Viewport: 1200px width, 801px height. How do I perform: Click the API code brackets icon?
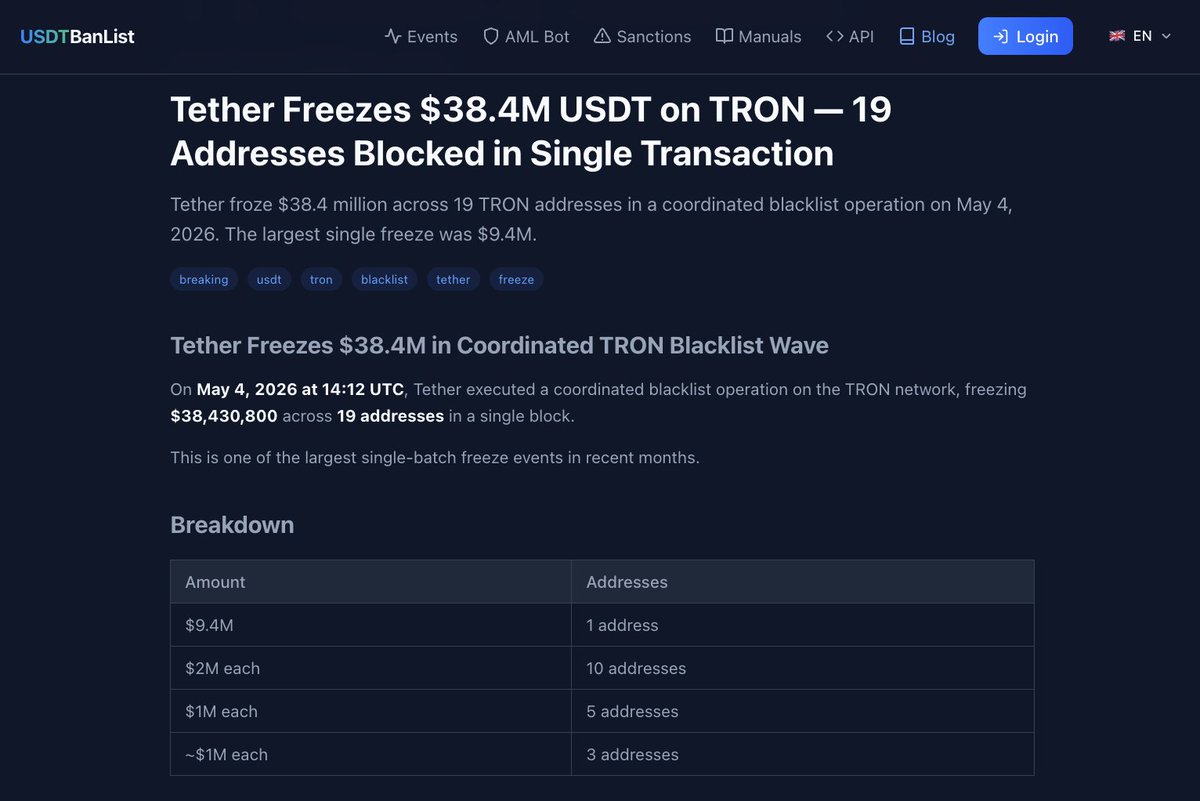[835, 36]
